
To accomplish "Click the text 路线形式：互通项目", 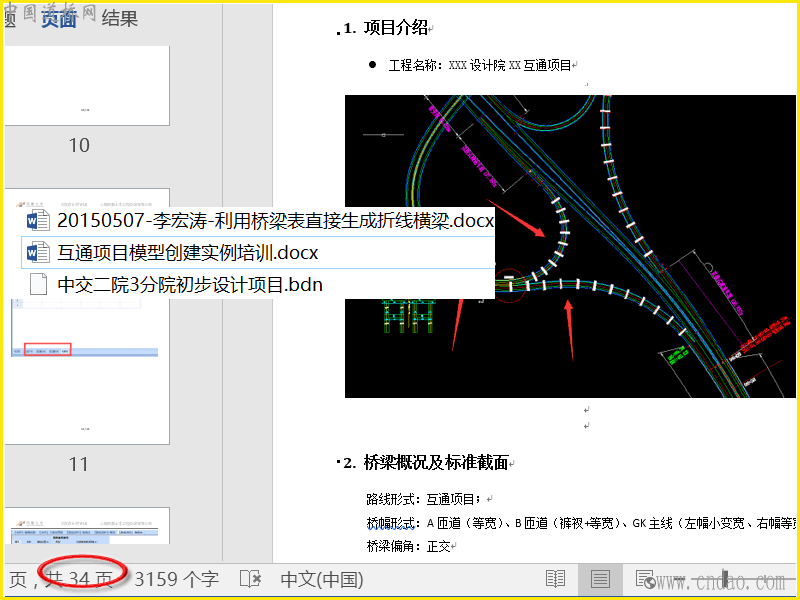I will pos(423,499).
